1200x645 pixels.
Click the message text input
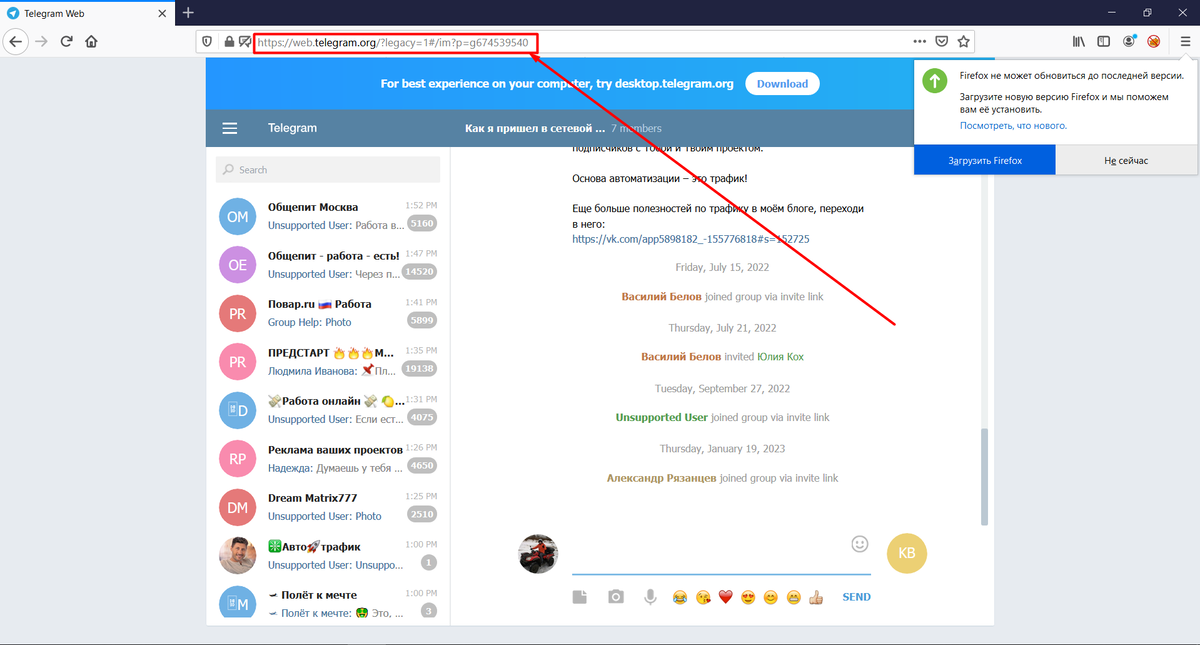click(721, 553)
